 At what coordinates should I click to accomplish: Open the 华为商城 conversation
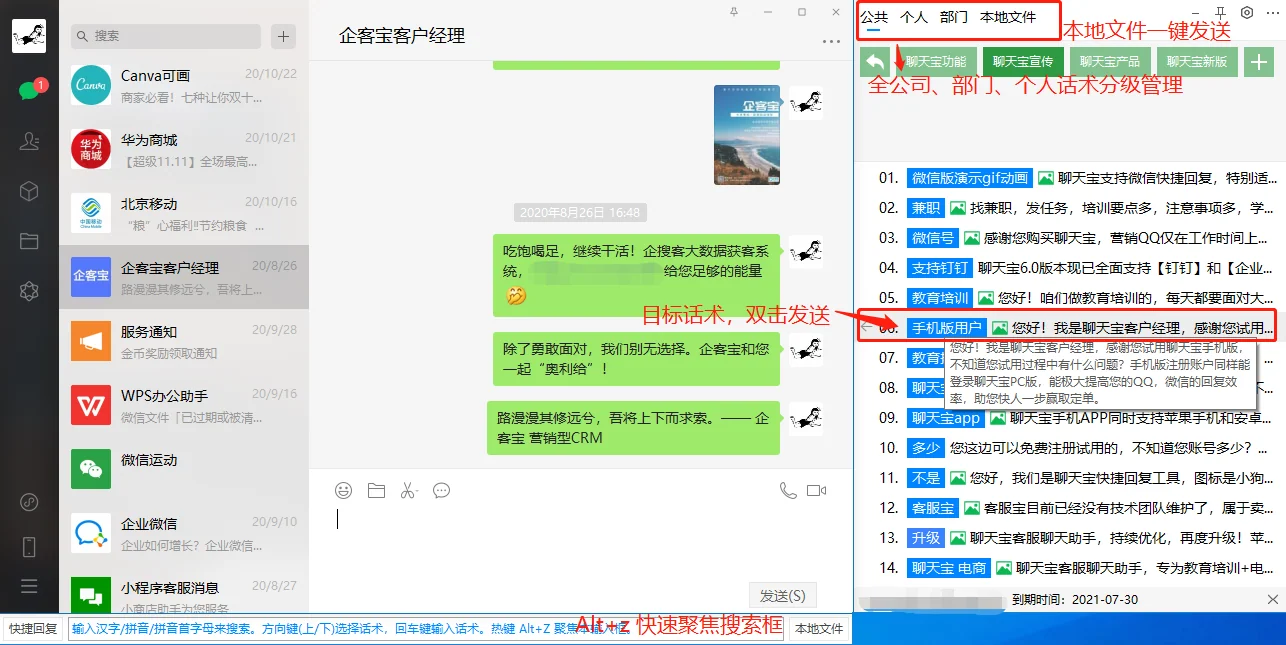point(184,150)
